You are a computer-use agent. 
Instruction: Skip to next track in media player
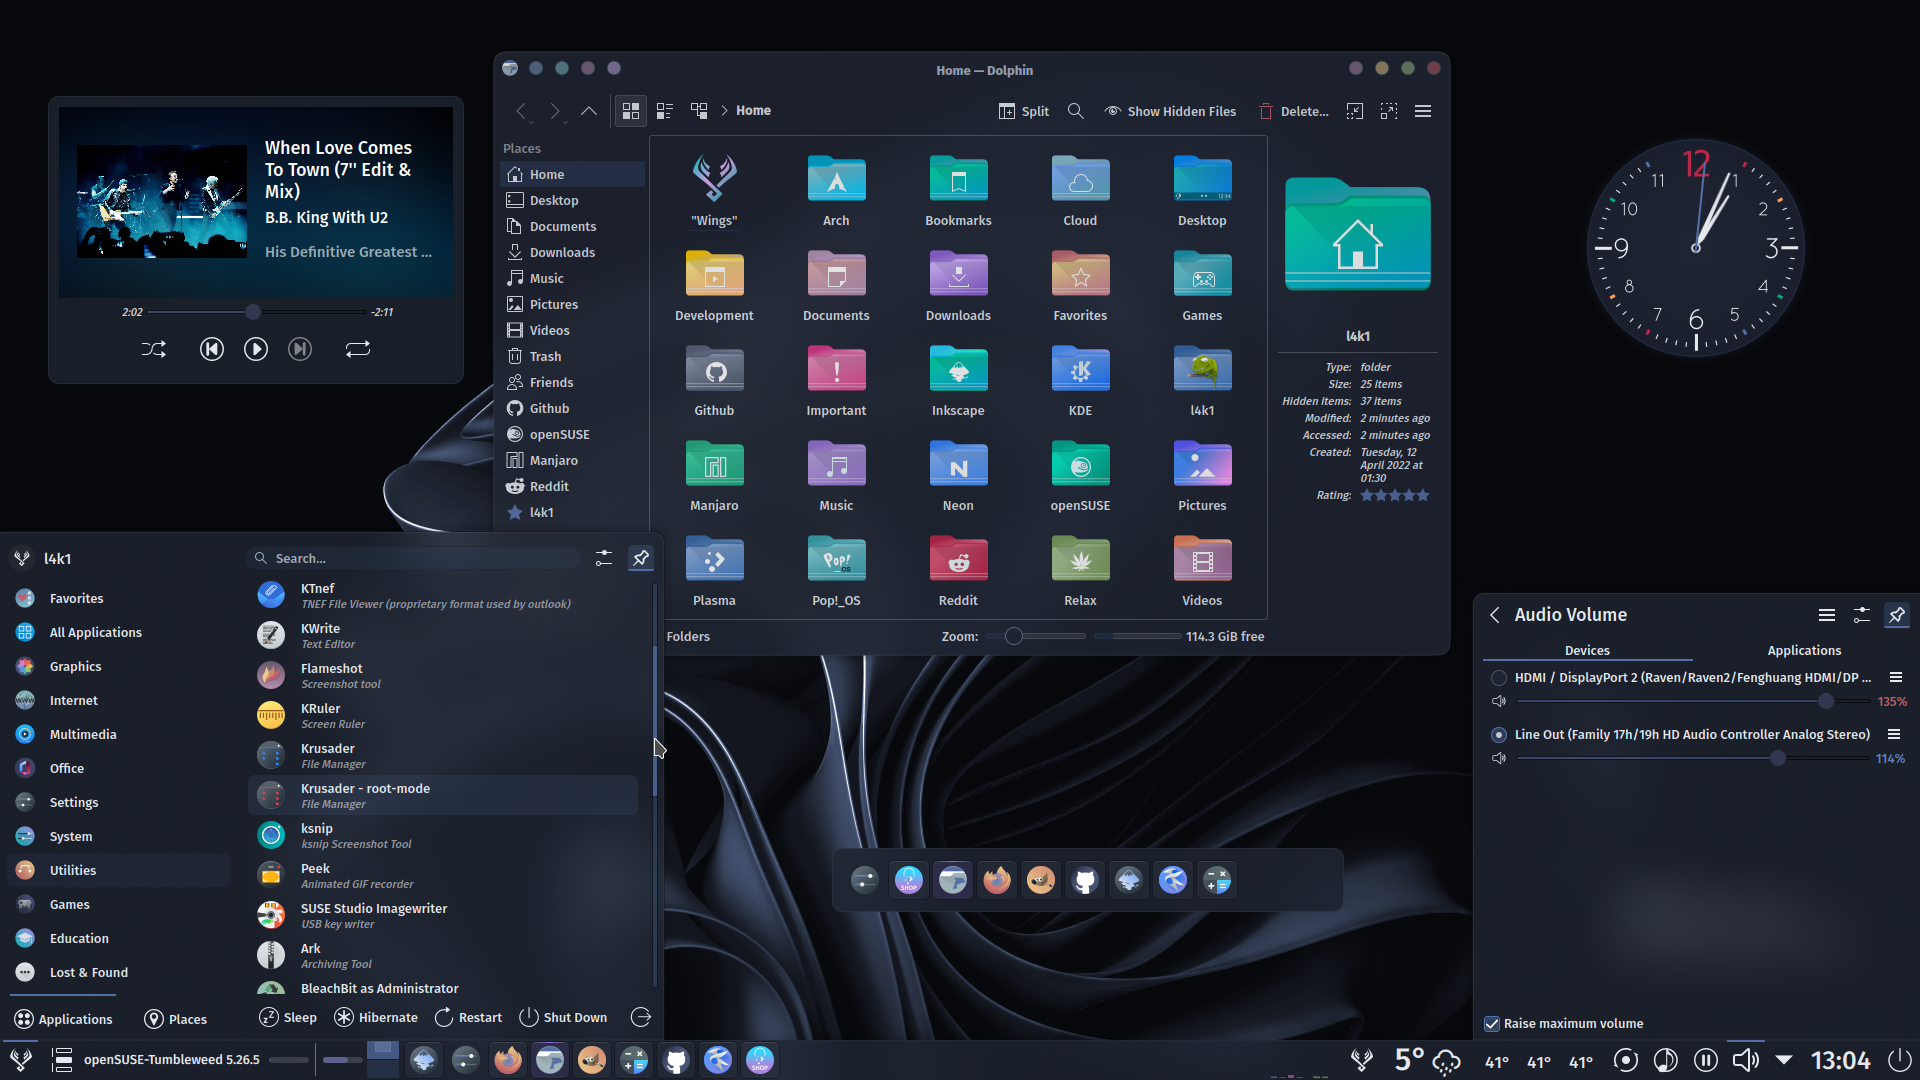[300, 349]
